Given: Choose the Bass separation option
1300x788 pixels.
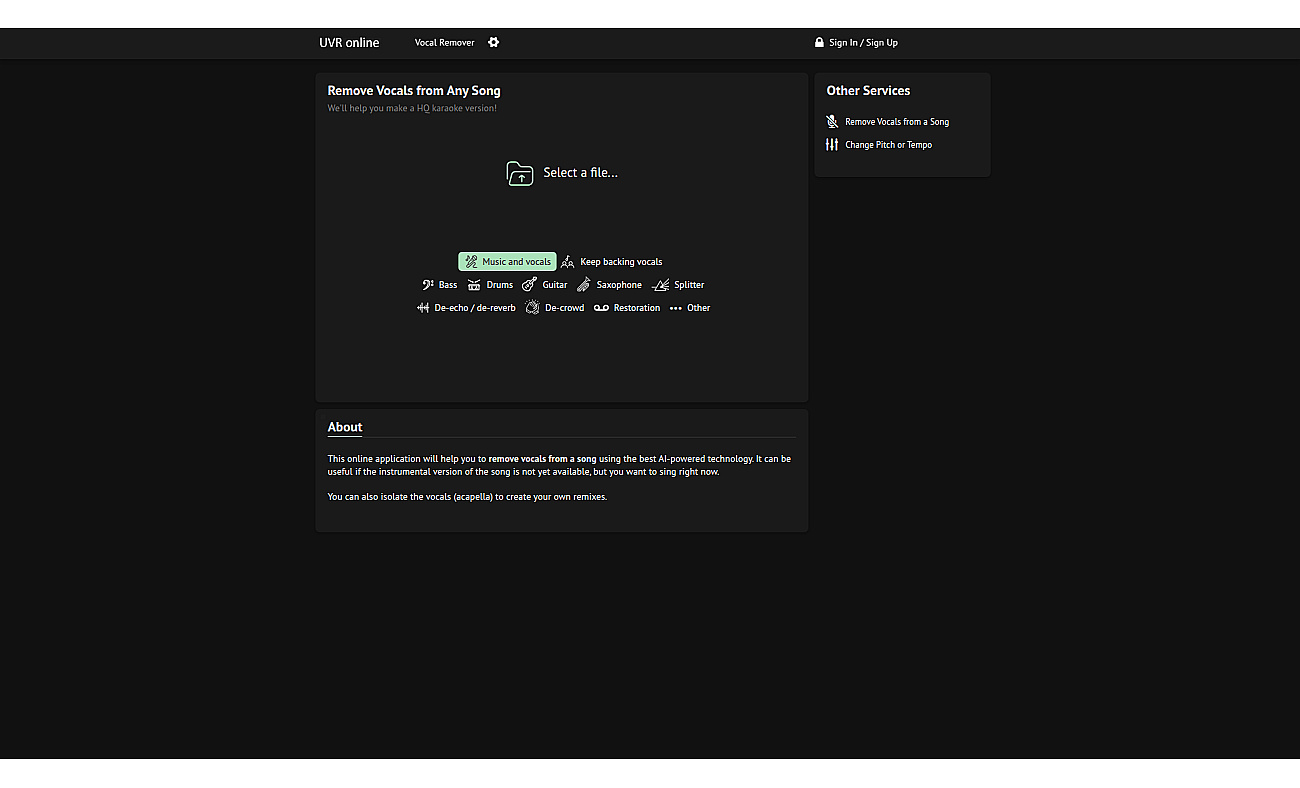Looking at the screenshot, I should point(439,285).
